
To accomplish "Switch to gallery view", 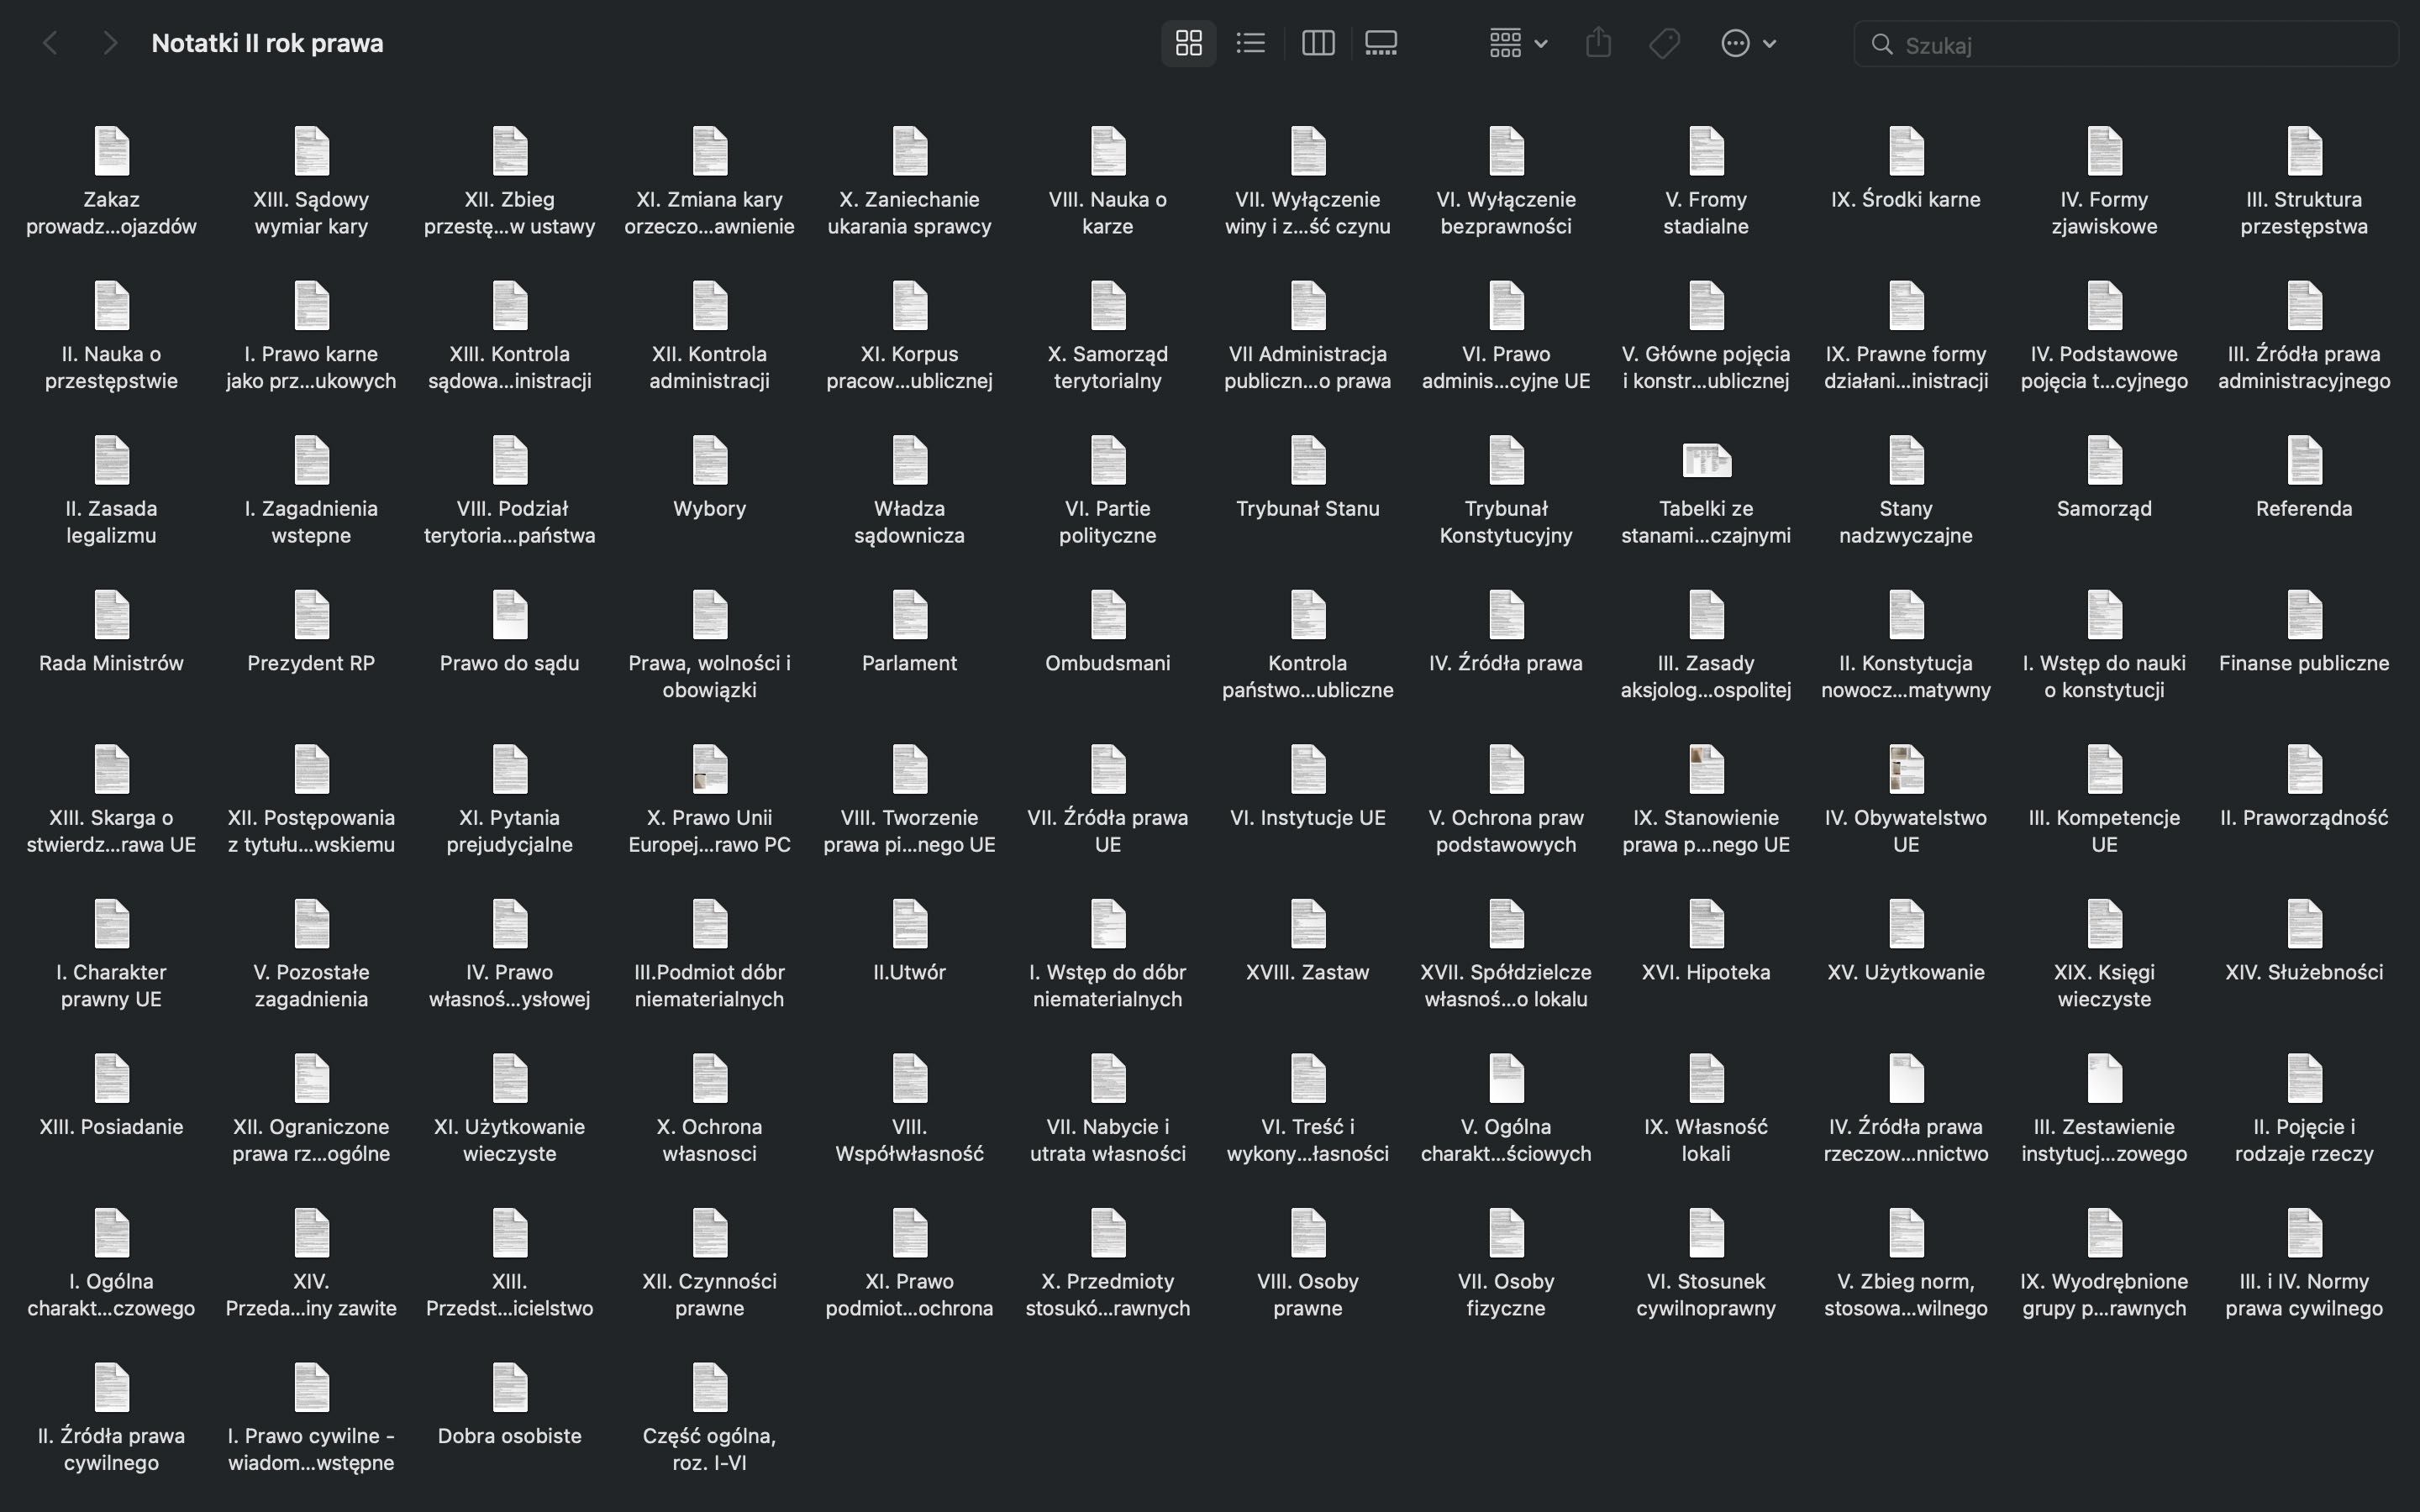I will pyautogui.click(x=1381, y=43).
